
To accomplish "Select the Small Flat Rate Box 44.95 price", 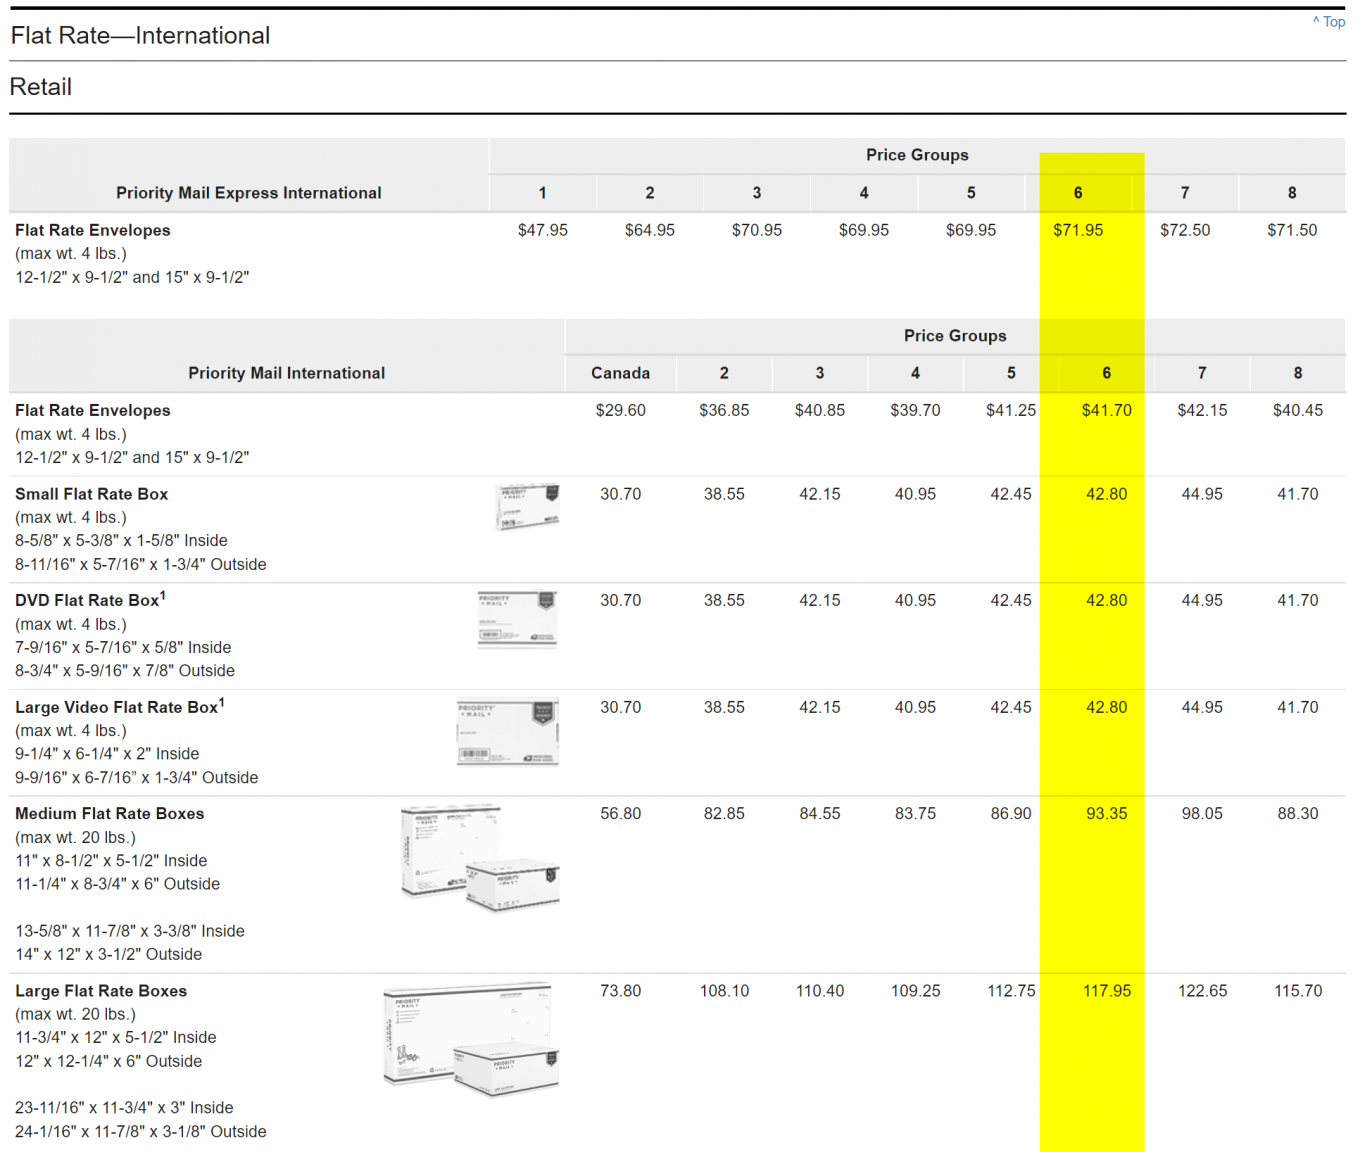I will click(1202, 494).
